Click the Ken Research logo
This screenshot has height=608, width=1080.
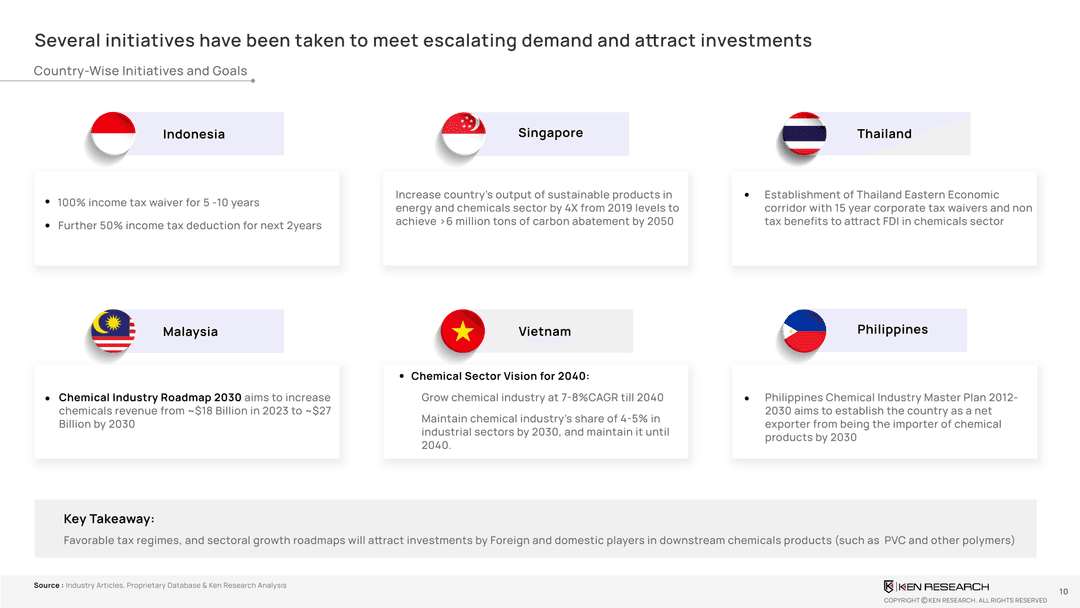936,586
